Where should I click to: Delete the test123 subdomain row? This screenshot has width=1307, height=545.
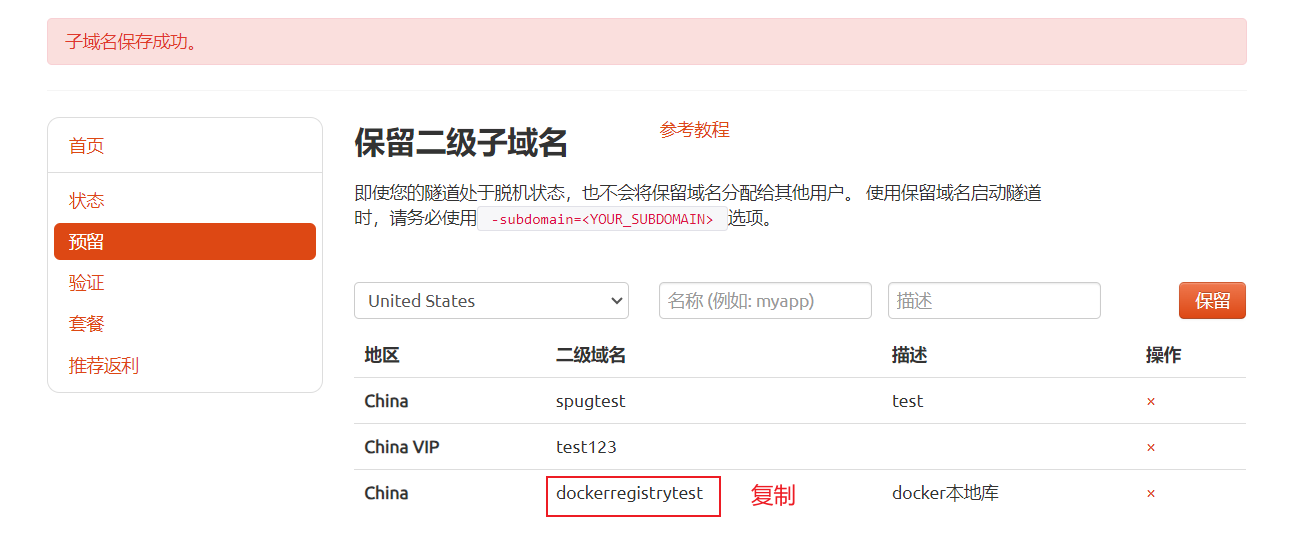pyautogui.click(x=1151, y=447)
